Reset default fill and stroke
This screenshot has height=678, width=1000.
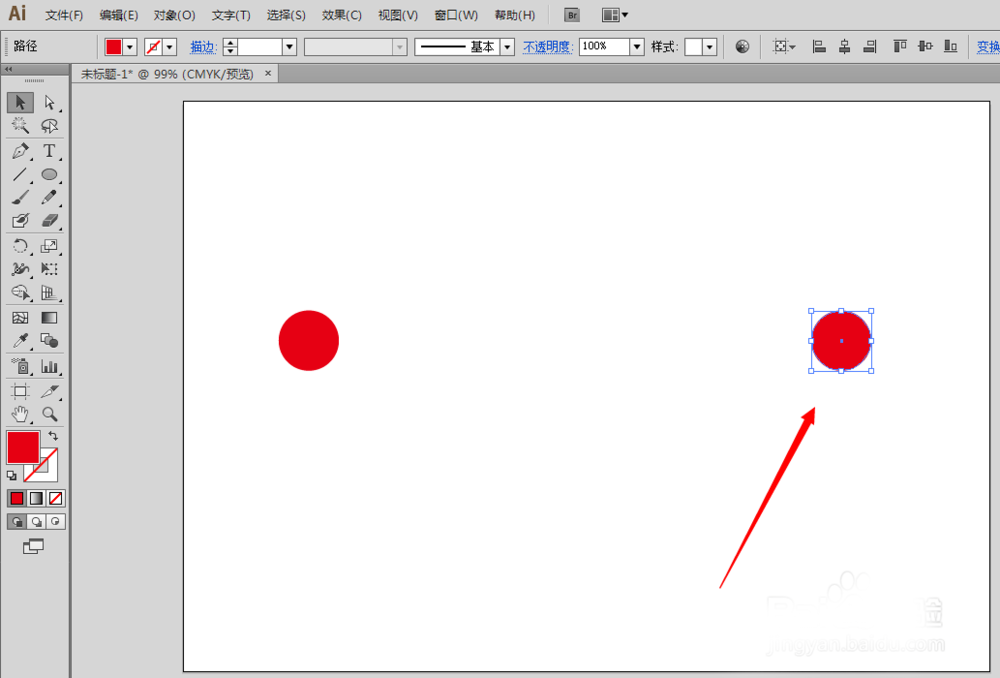tap(11, 476)
